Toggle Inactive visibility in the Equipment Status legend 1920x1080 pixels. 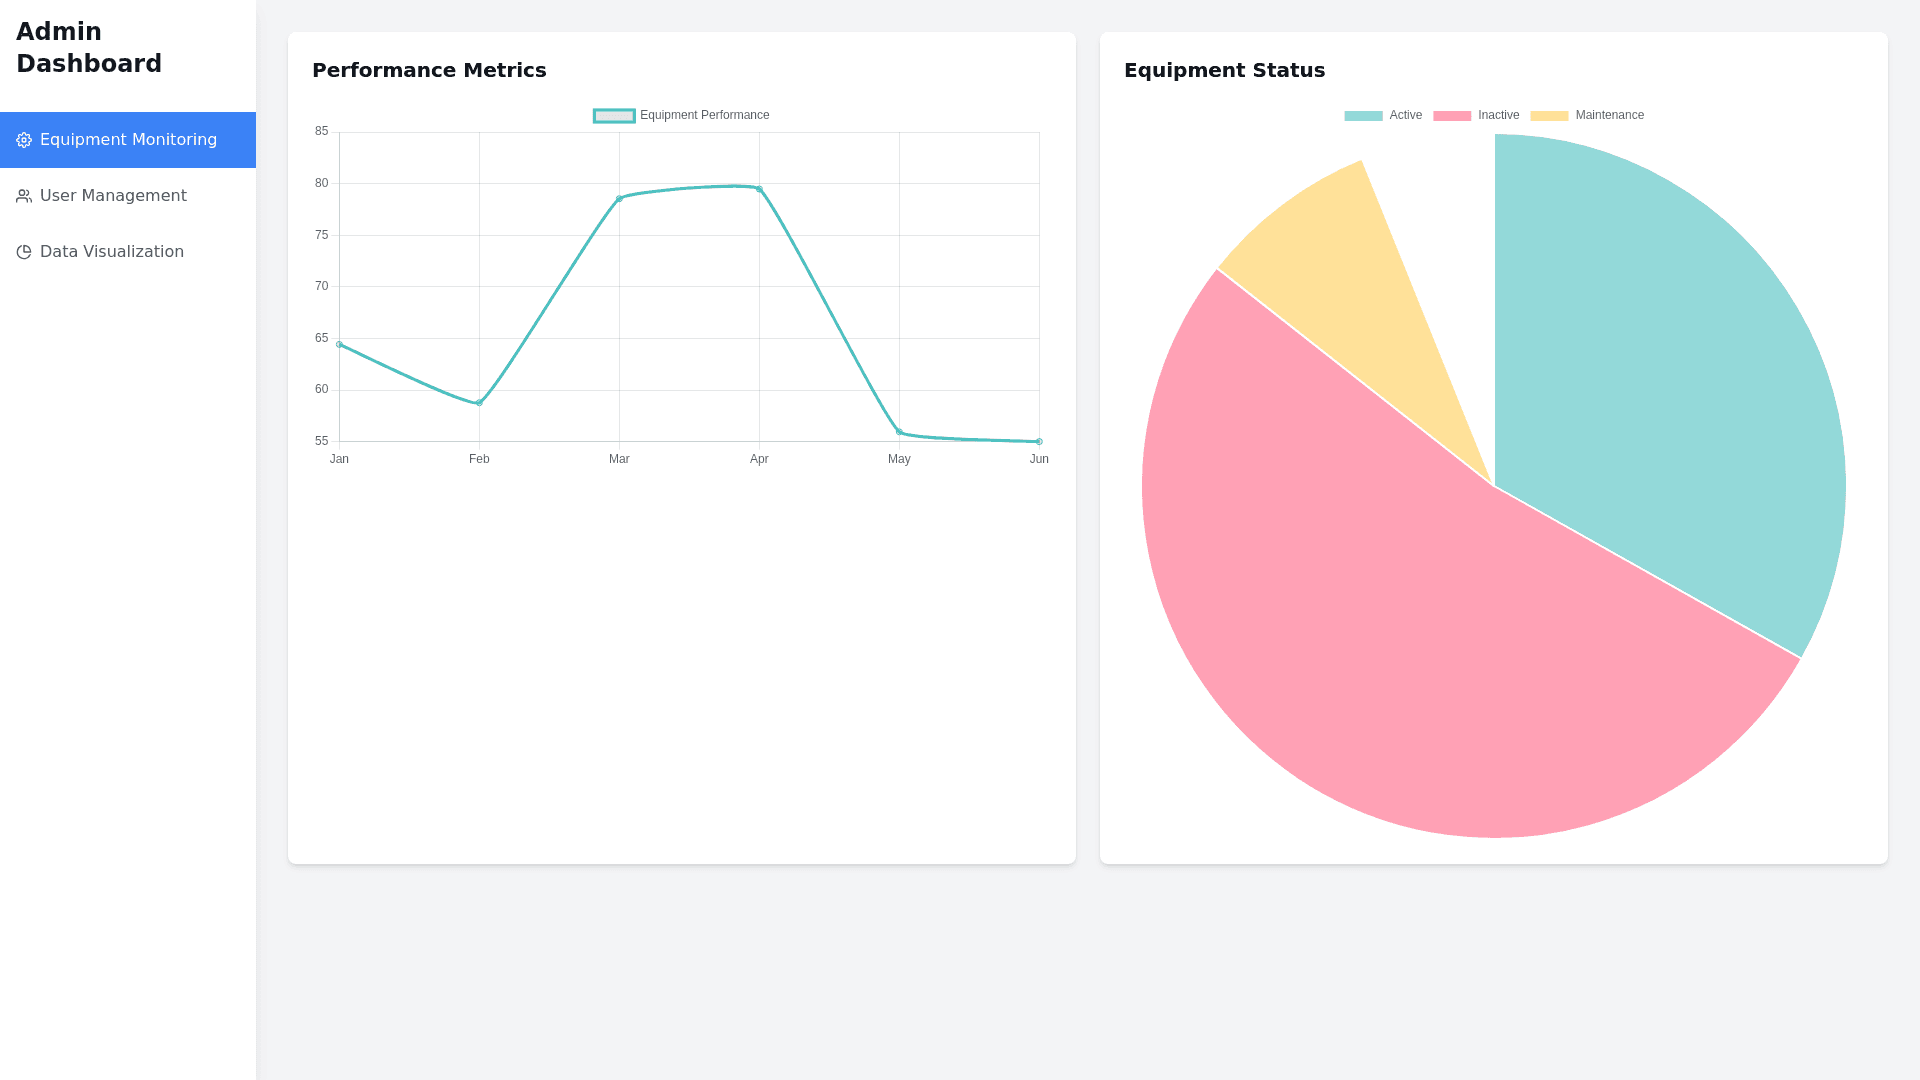(x=1497, y=115)
